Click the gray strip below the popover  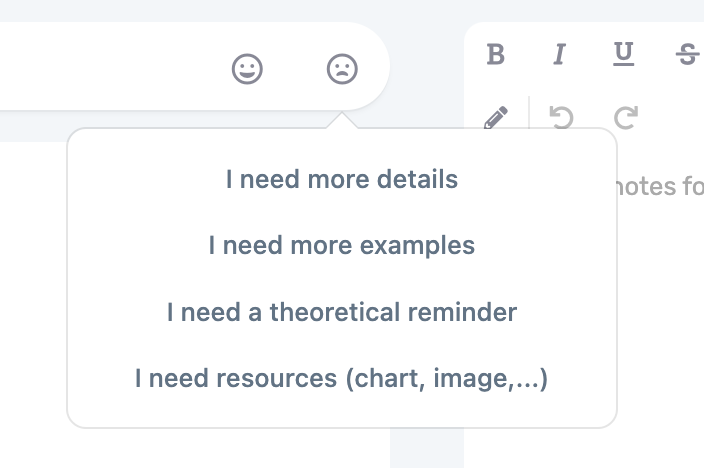426,450
